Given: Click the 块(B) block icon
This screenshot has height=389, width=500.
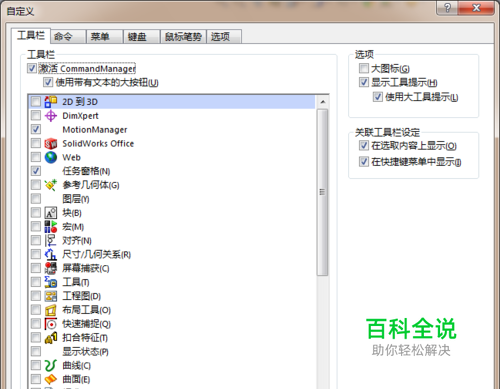Looking at the screenshot, I should (x=51, y=213).
